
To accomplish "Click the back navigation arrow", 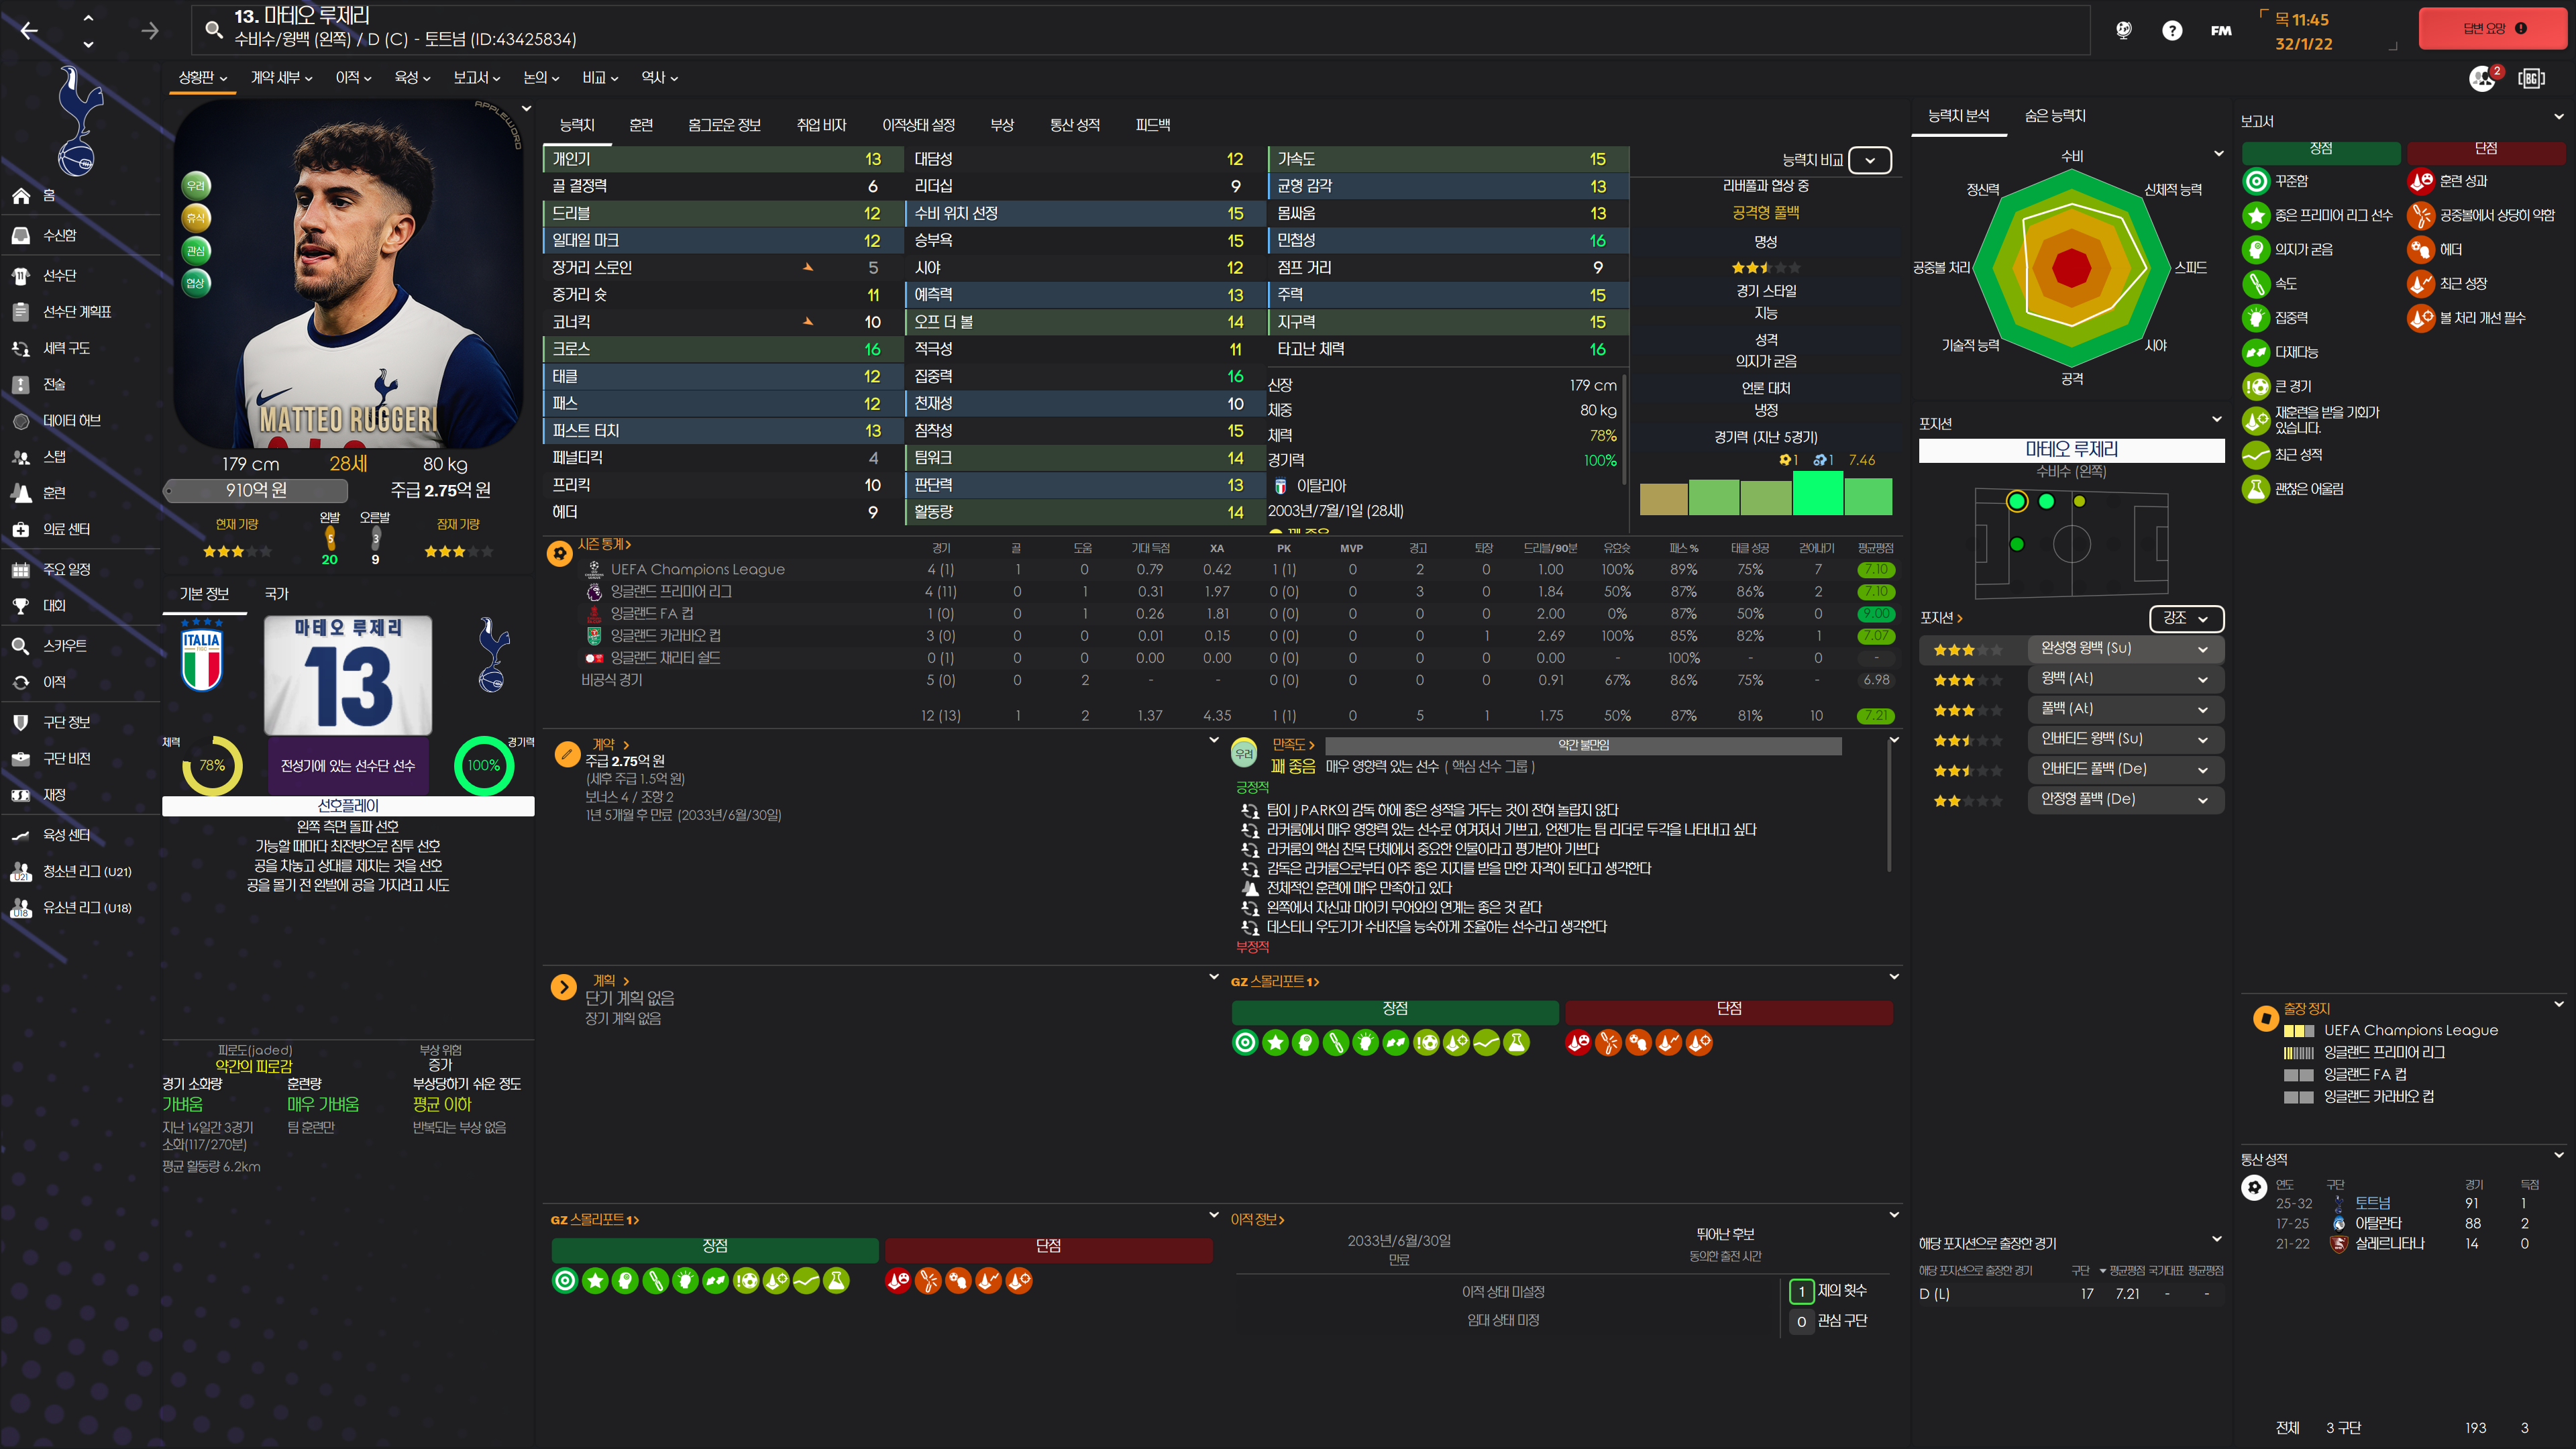I will tap(29, 30).
